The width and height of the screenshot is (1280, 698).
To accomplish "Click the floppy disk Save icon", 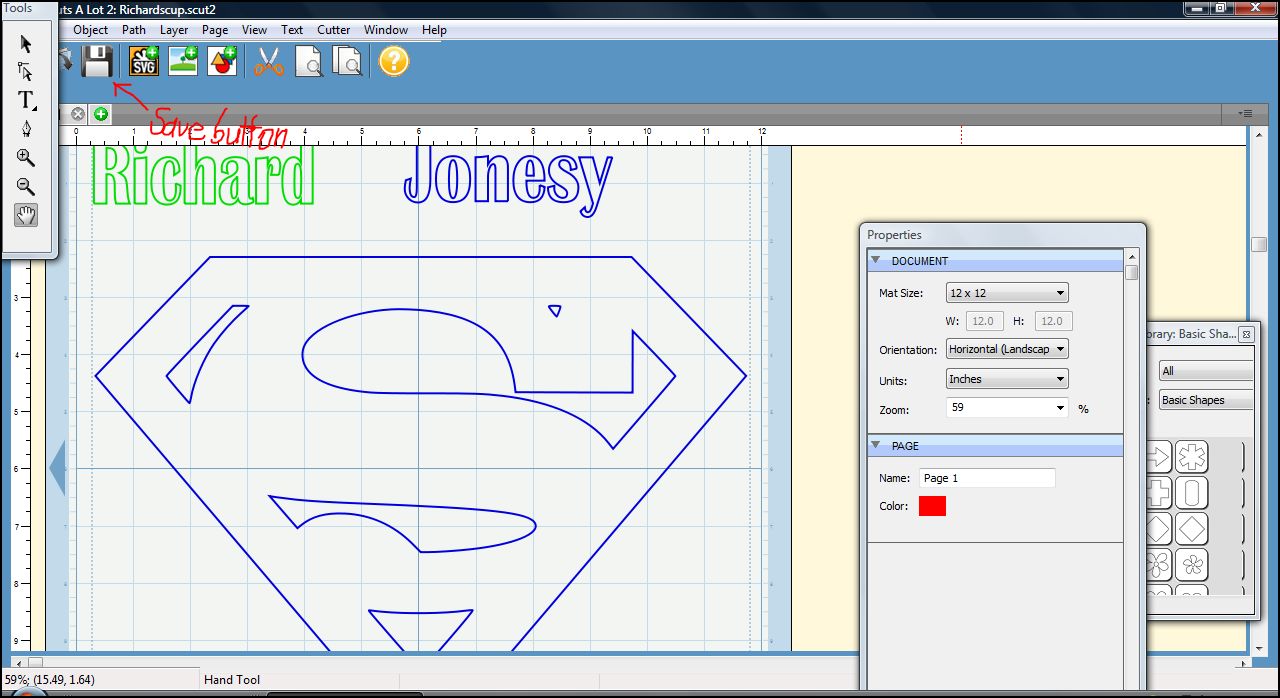I will (97, 61).
